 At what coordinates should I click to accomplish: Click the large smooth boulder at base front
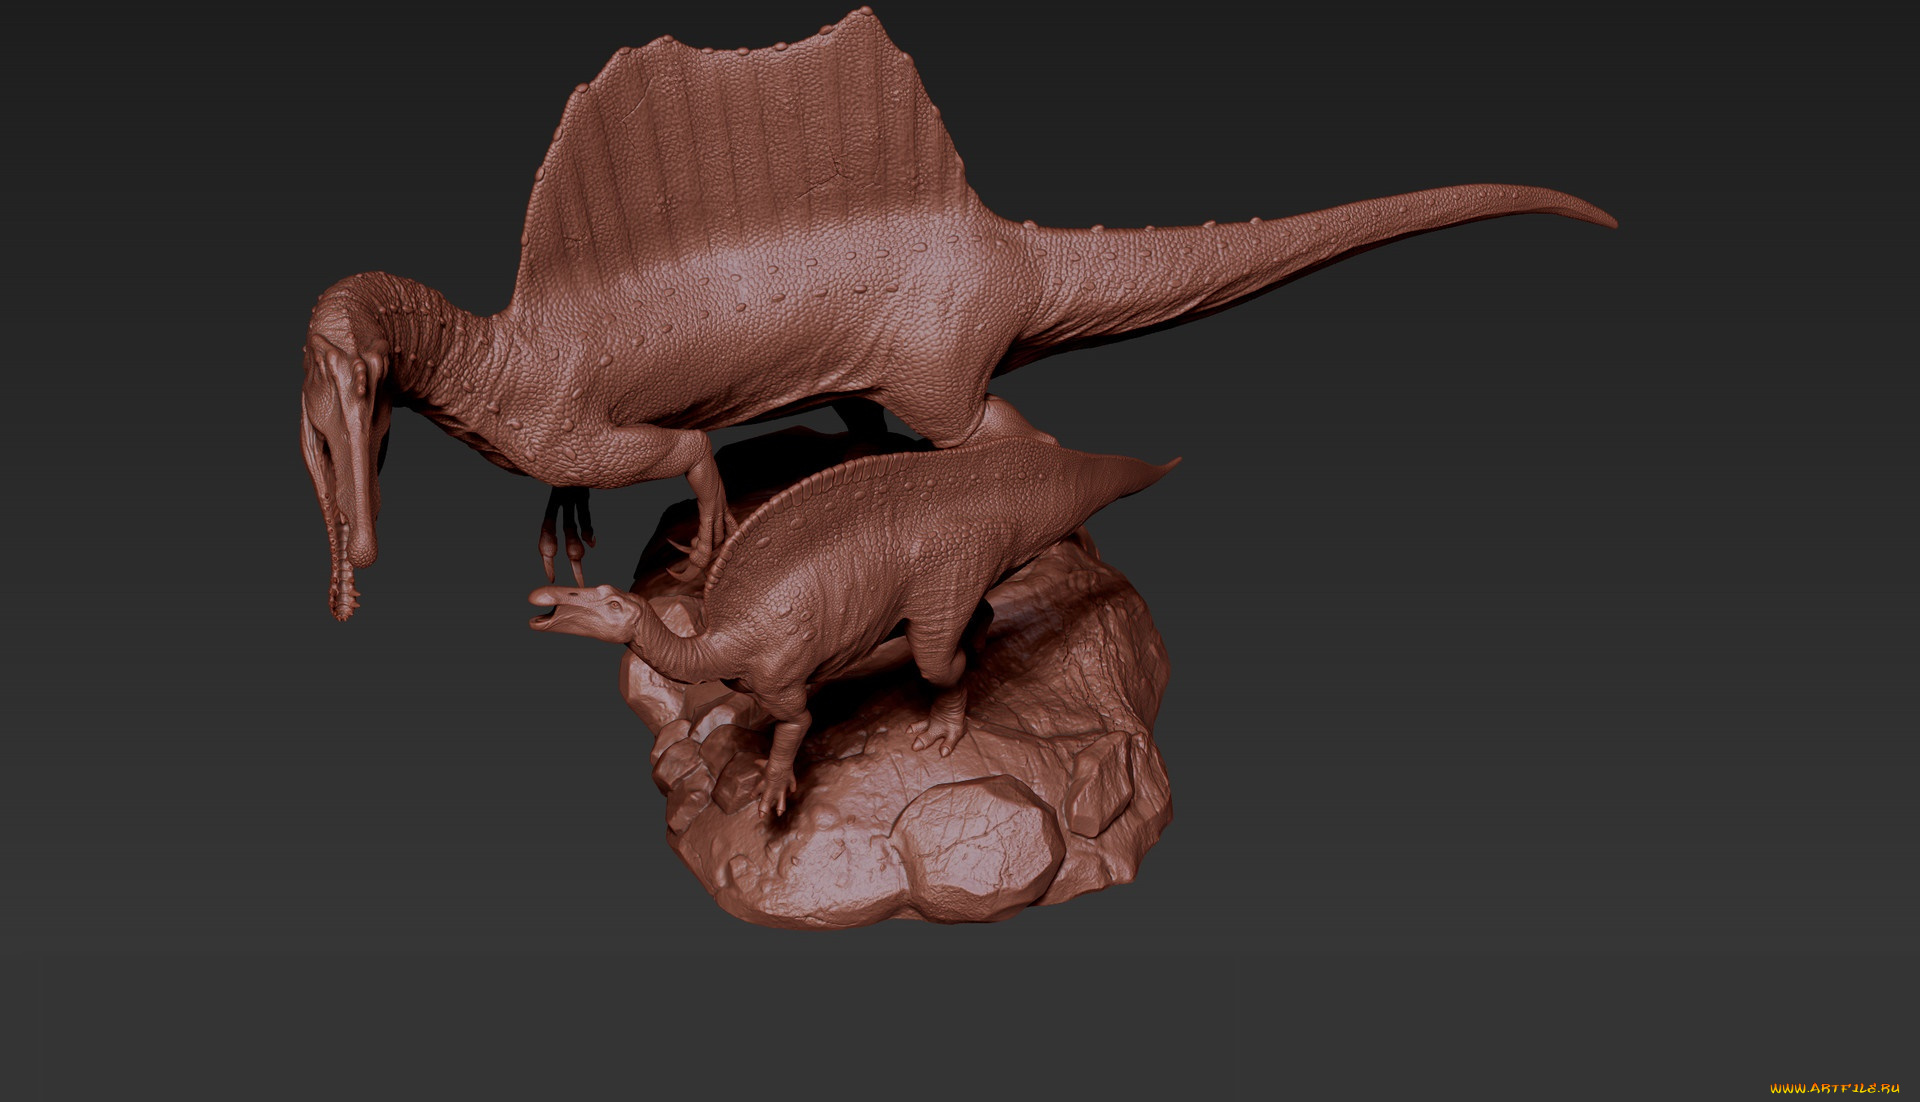(975, 845)
